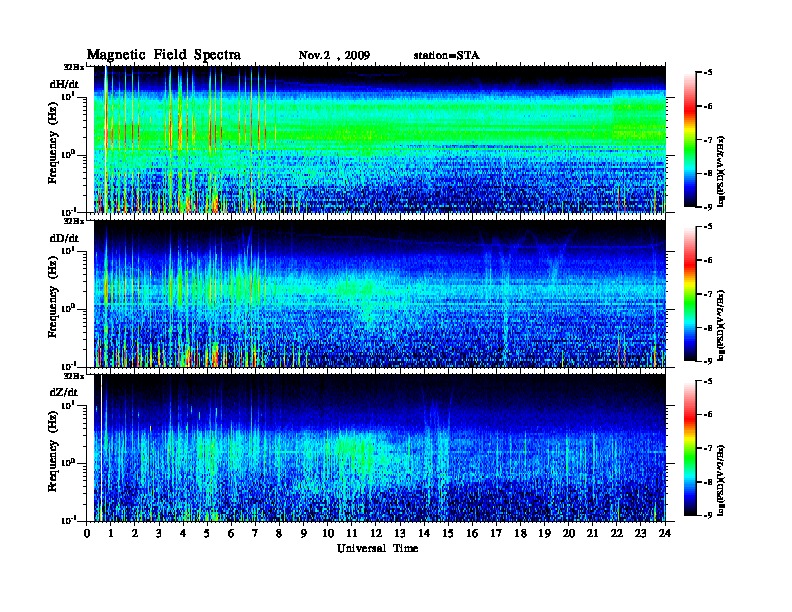Select the dD/dt panel label

tap(64, 238)
